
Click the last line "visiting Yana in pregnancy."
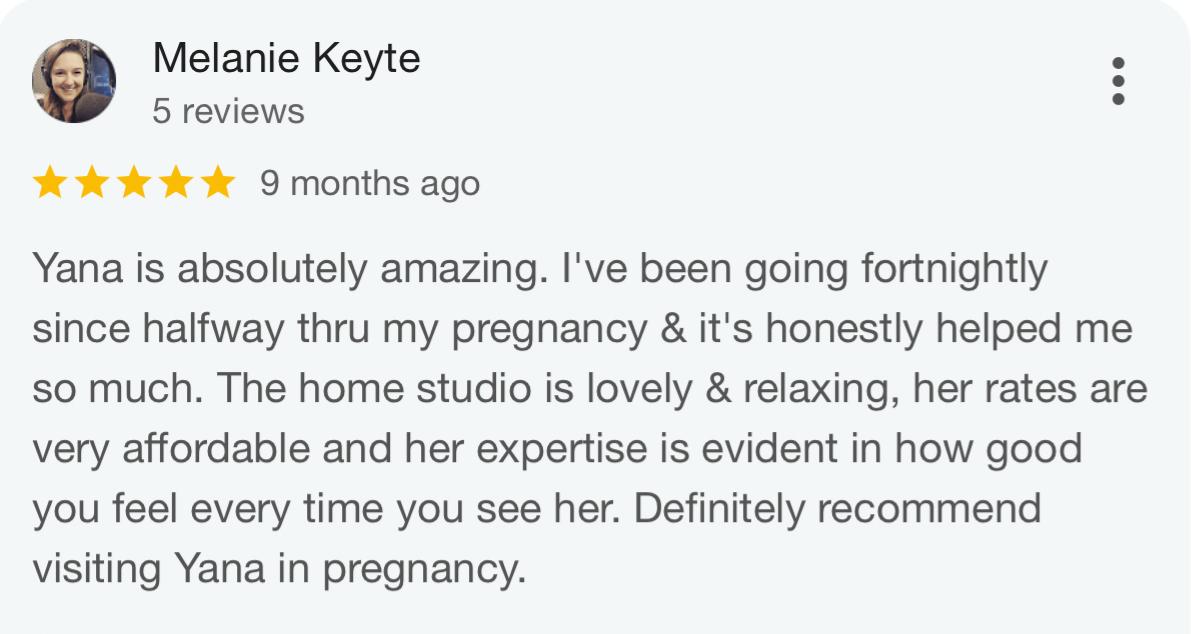click(x=278, y=570)
